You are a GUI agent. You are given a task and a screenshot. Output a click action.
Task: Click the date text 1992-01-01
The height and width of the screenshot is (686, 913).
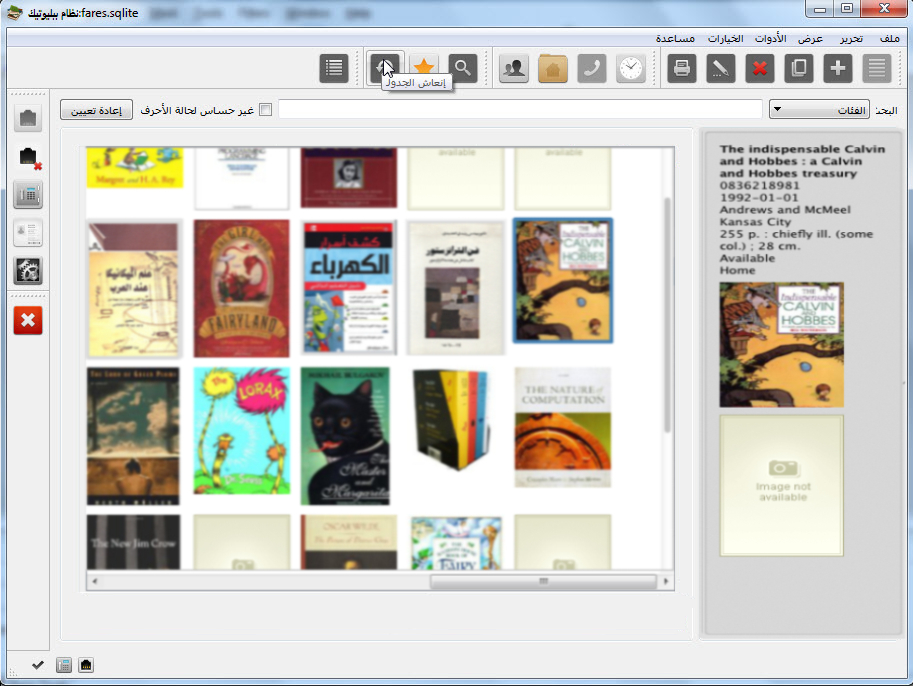759,197
